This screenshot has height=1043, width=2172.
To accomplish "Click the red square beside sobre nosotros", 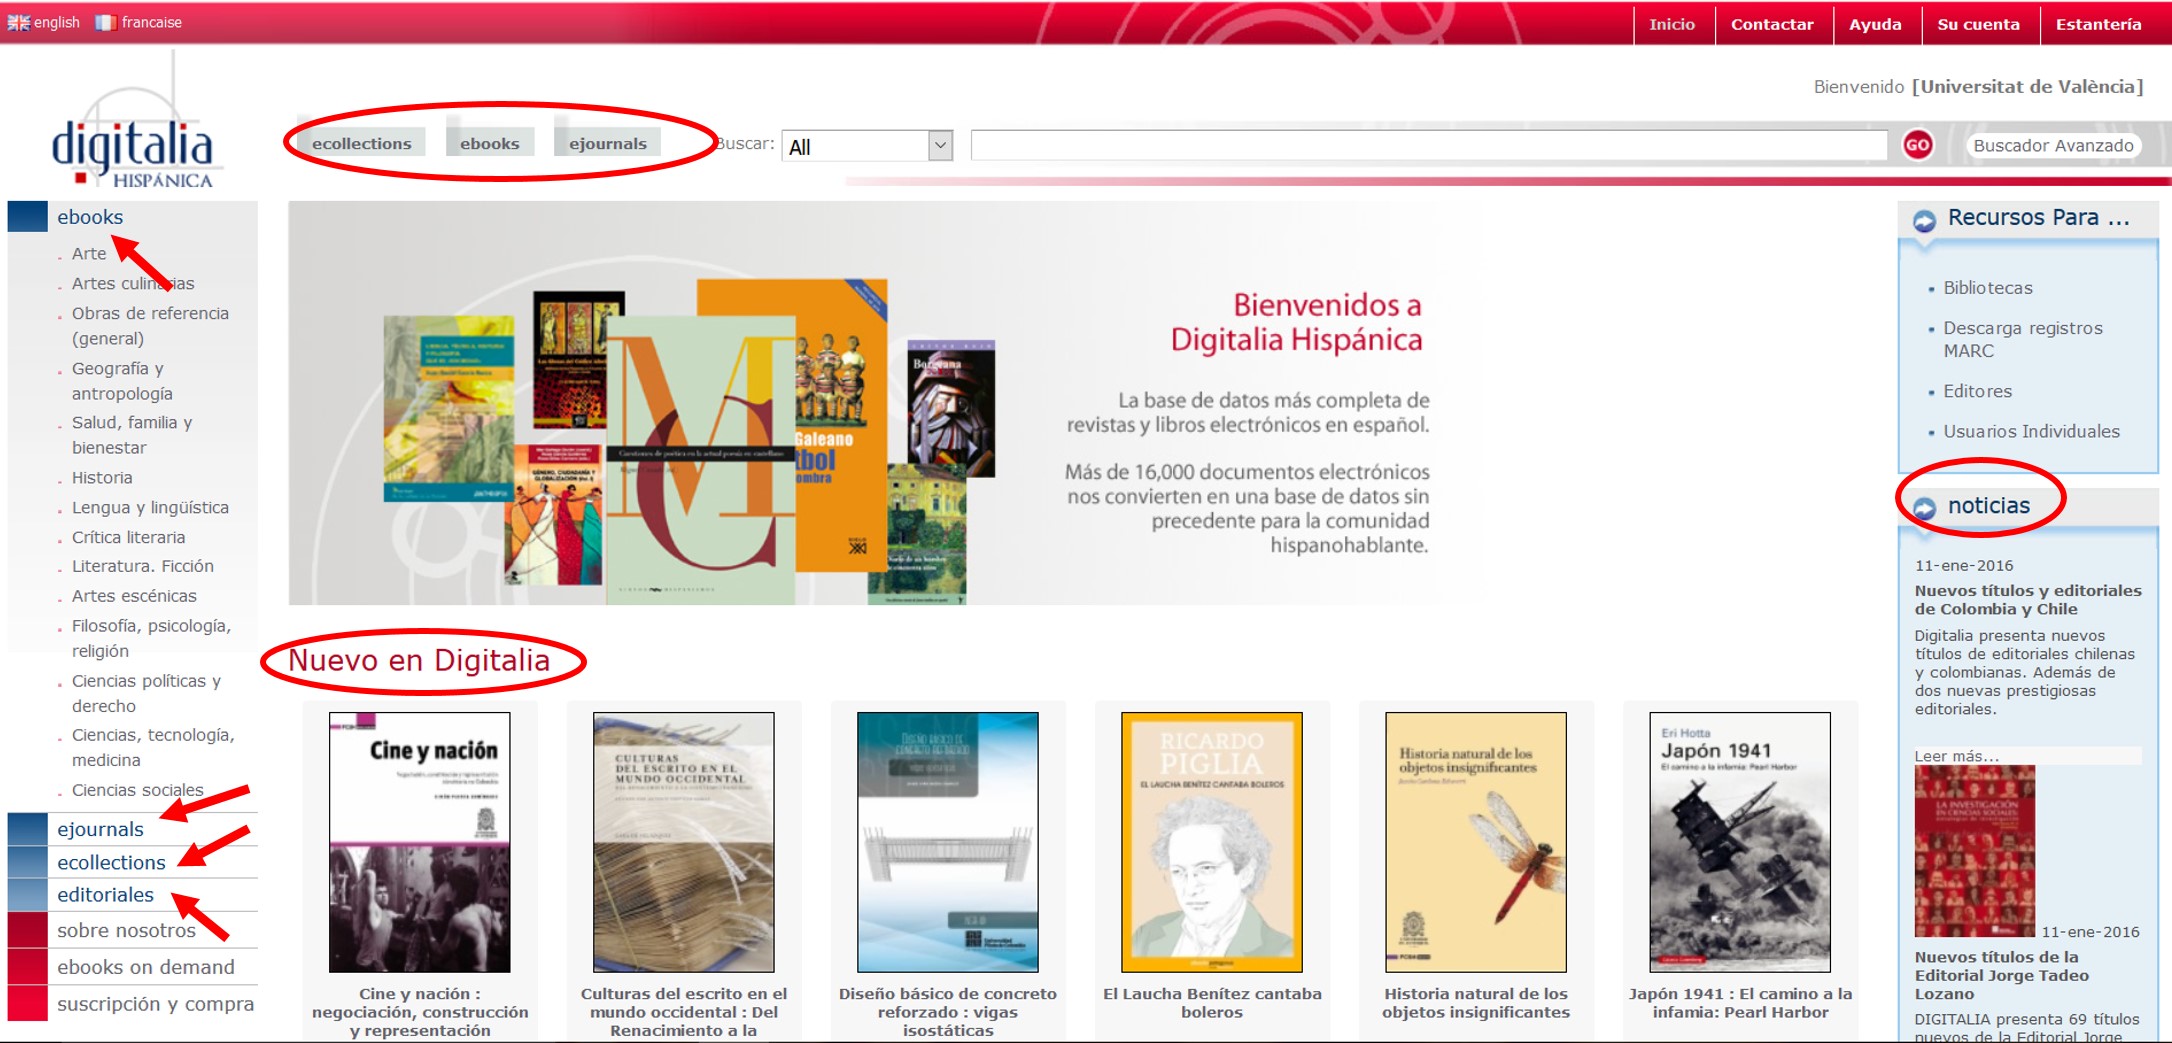I will (28, 930).
